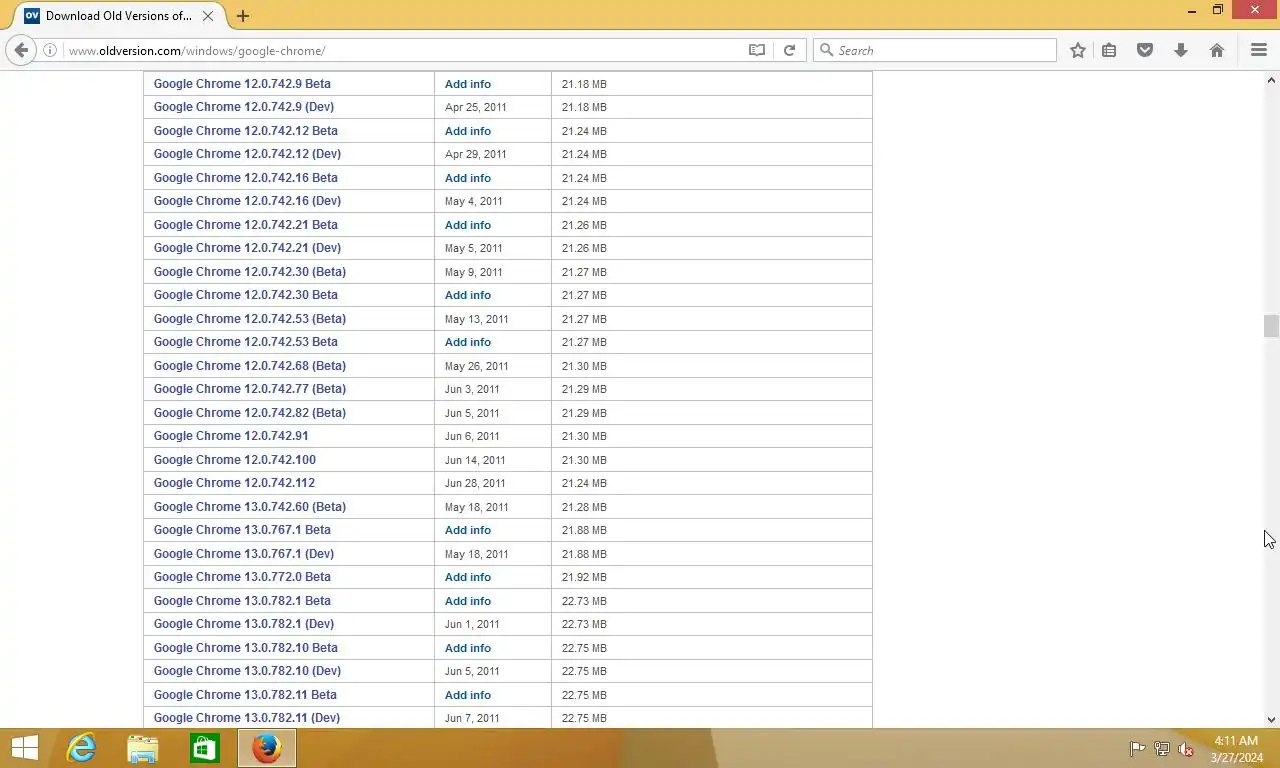The image size is (1280, 768).
Task: Open Google Chrome 13.0.782.1 (Dev) link
Action: pyautogui.click(x=244, y=624)
